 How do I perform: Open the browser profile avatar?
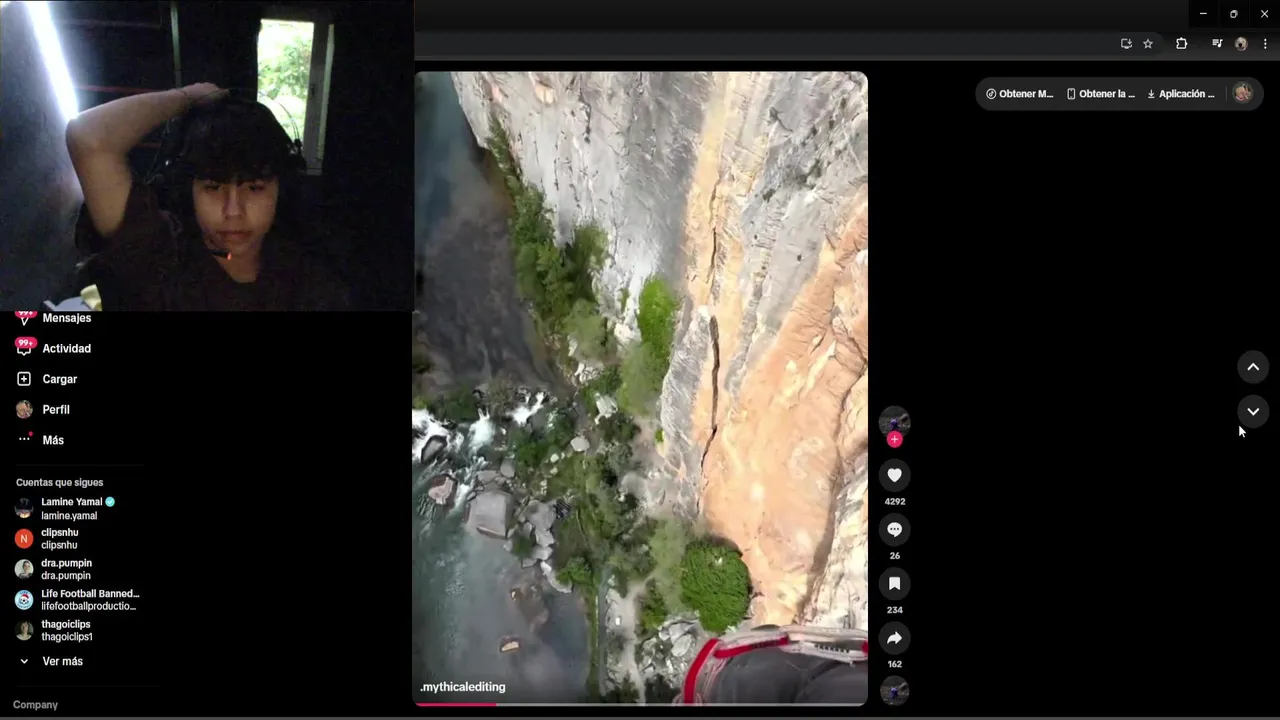(x=1241, y=44)
